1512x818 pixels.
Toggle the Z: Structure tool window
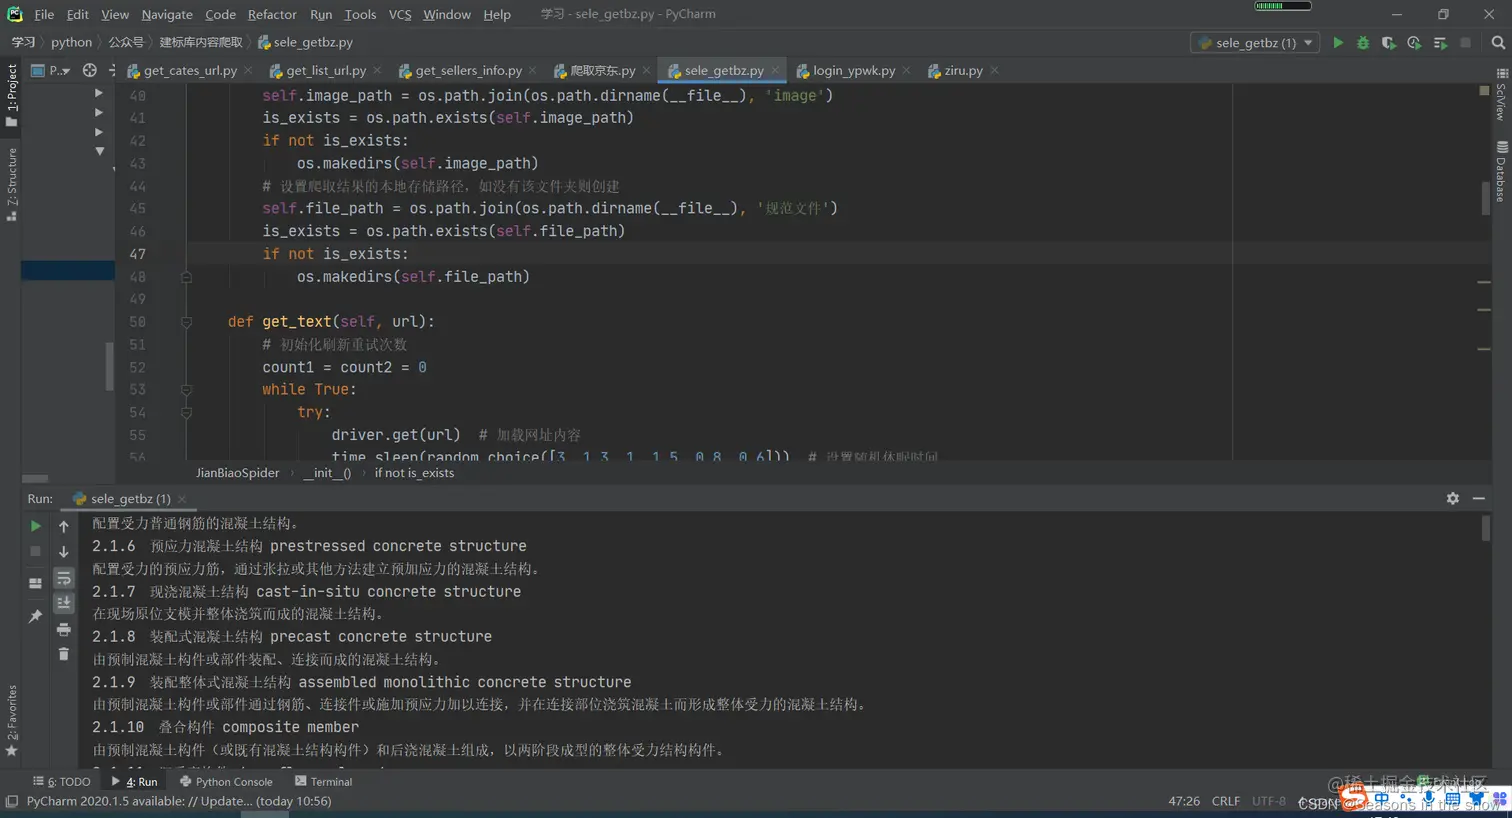click(x=12, y=185)
